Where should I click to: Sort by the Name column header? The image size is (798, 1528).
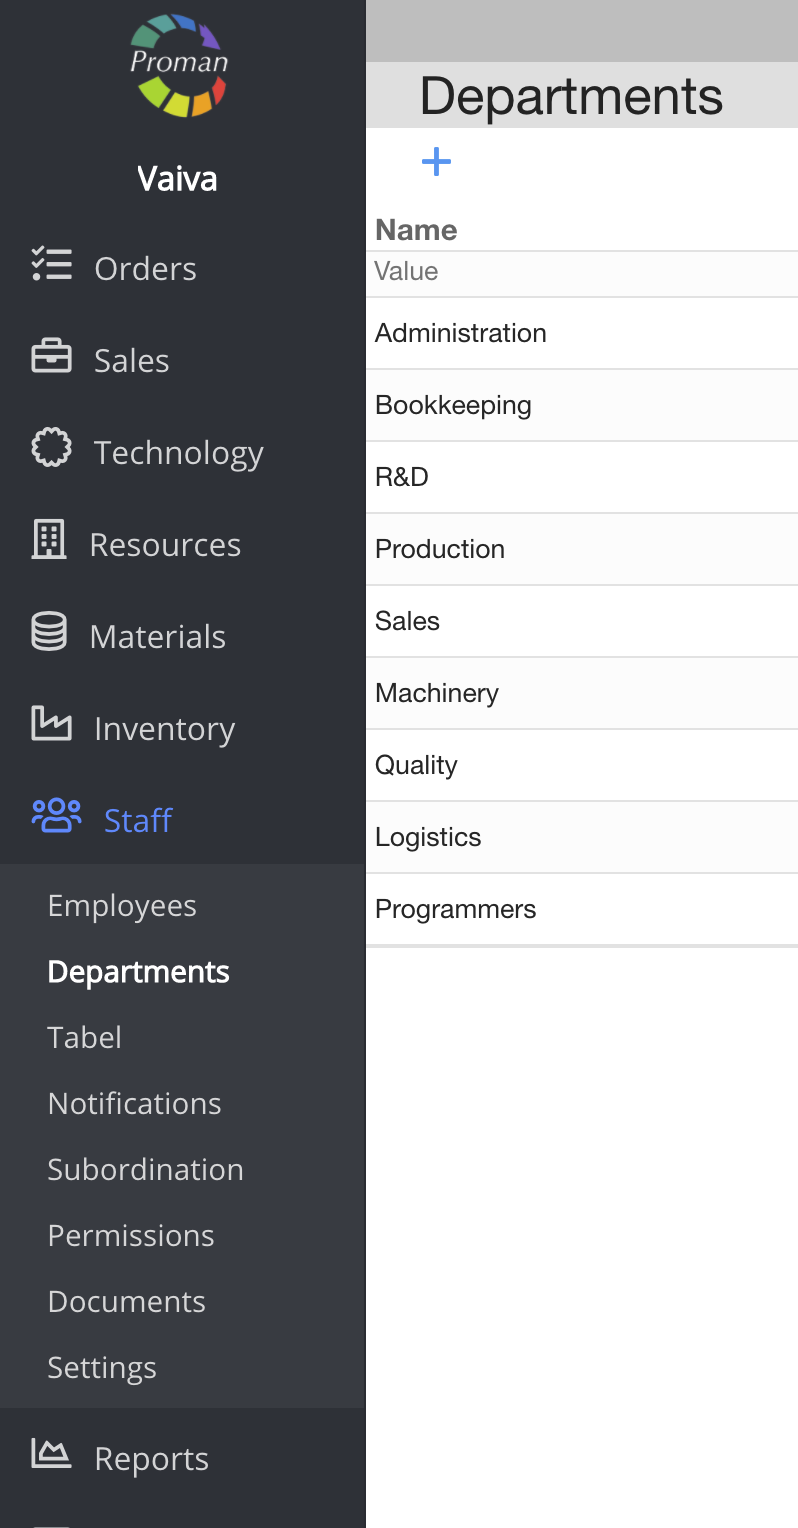coord(416,230)
